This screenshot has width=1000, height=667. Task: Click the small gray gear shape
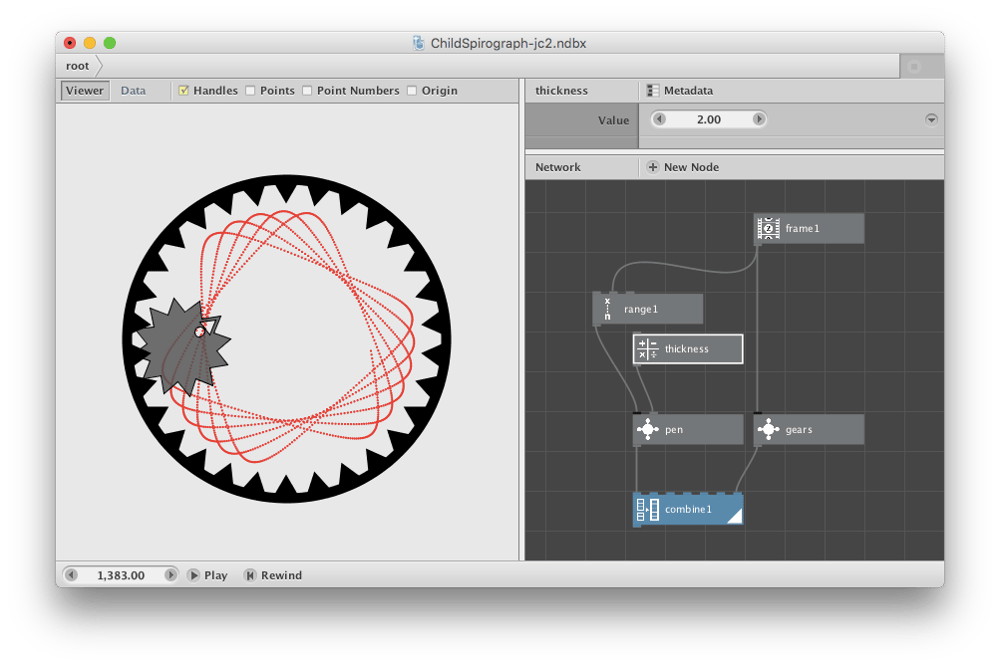[184, 348]
